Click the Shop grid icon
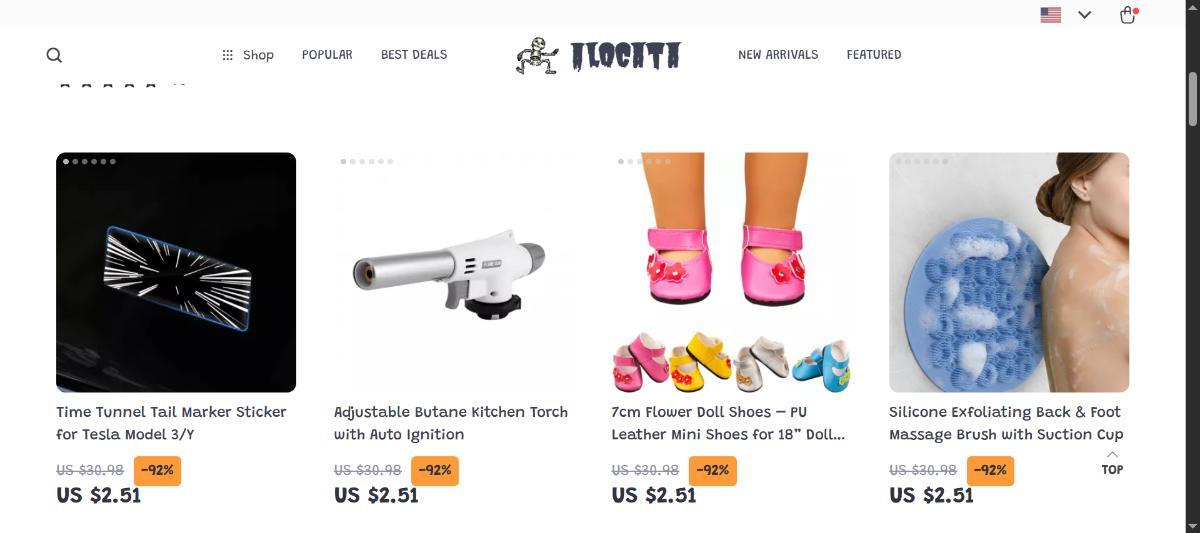The width and height of the screenshot is (1200, 533). pos(228,55)
